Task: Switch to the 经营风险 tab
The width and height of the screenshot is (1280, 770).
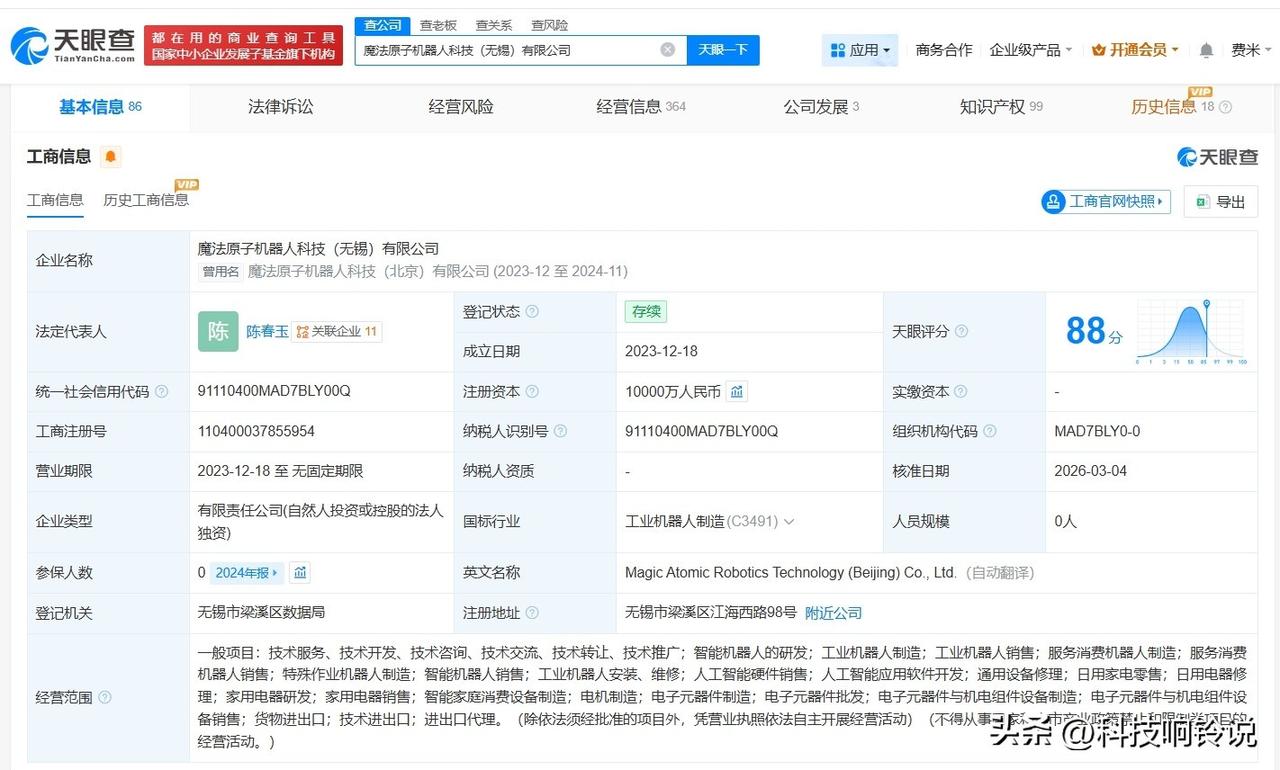Action: tap(461, 107)
